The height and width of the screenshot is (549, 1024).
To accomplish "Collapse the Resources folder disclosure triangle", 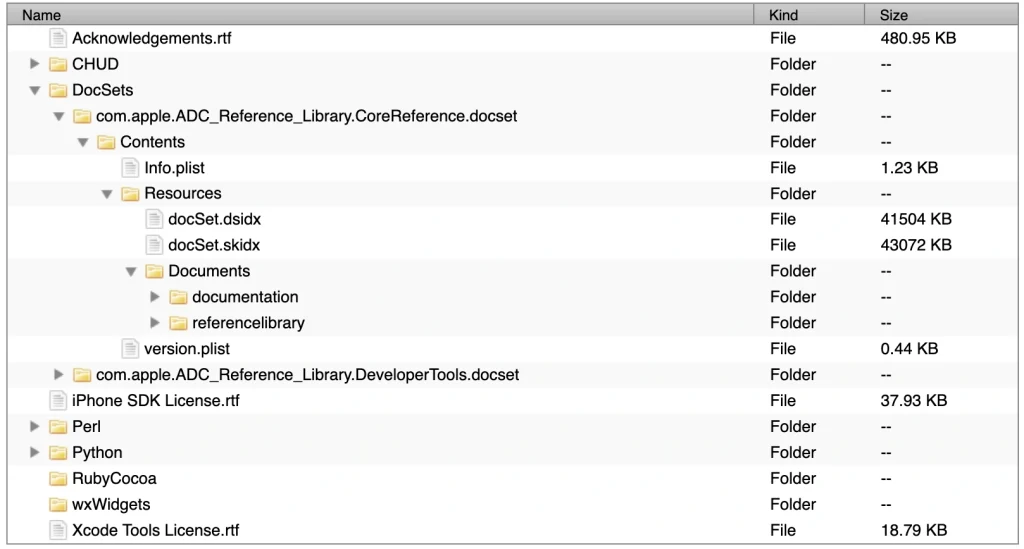I will coord(107,194).
